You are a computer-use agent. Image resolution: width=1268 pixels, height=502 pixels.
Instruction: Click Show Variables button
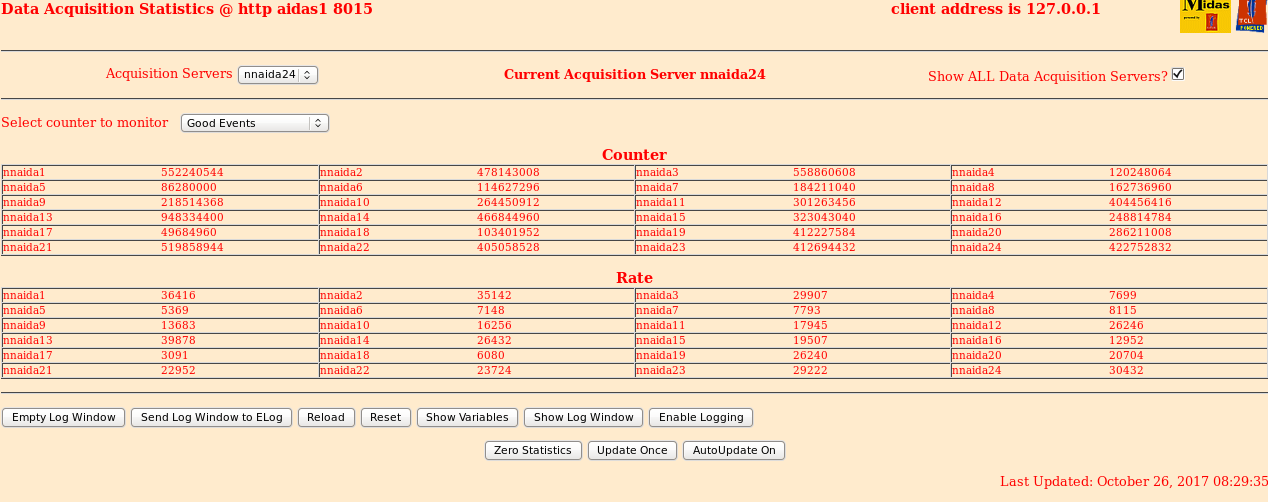coord(467,417)
